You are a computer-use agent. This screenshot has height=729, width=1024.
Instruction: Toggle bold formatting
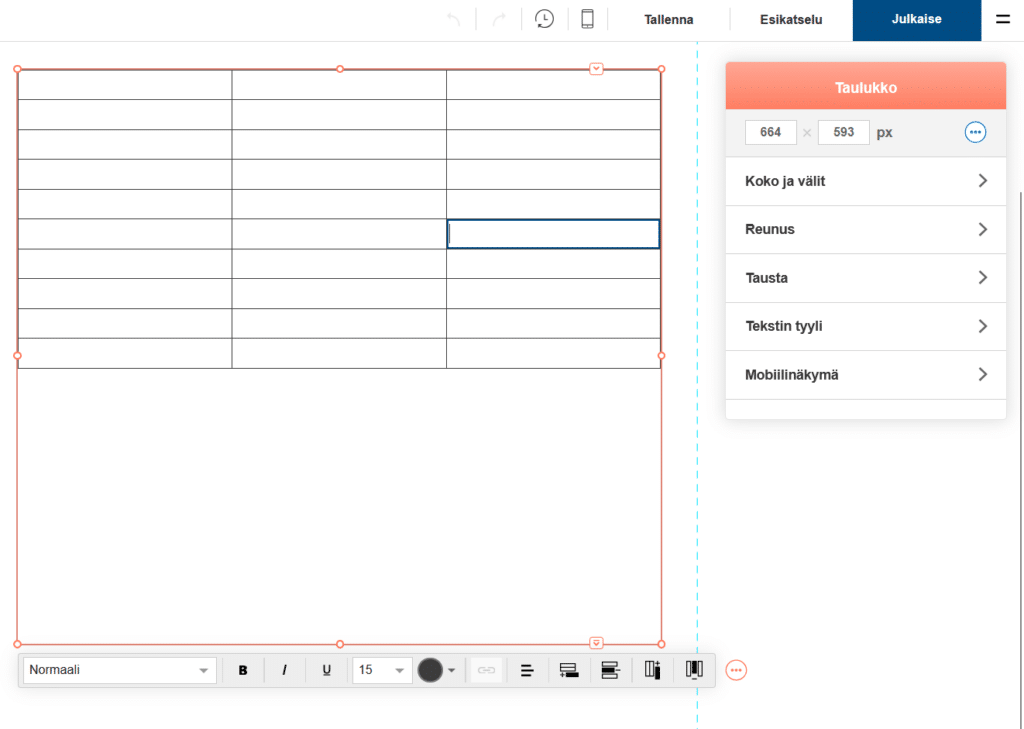pyautogui.click(x=243, y=670)
